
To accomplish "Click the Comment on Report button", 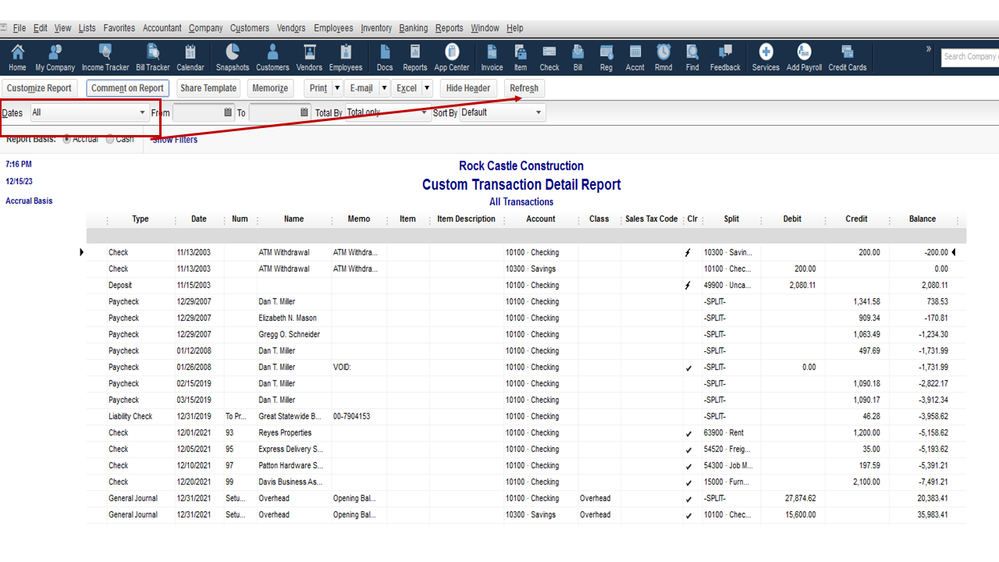I will pyautogui.click(x=127, y=88).
